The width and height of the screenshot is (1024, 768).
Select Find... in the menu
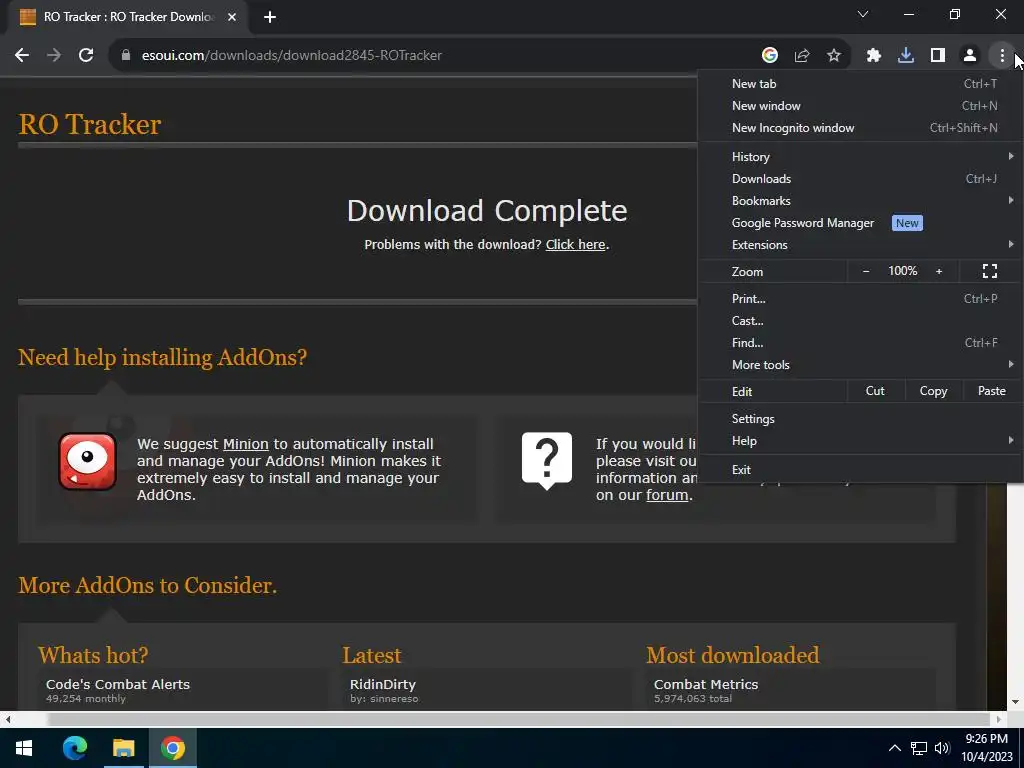pos(861,343)
